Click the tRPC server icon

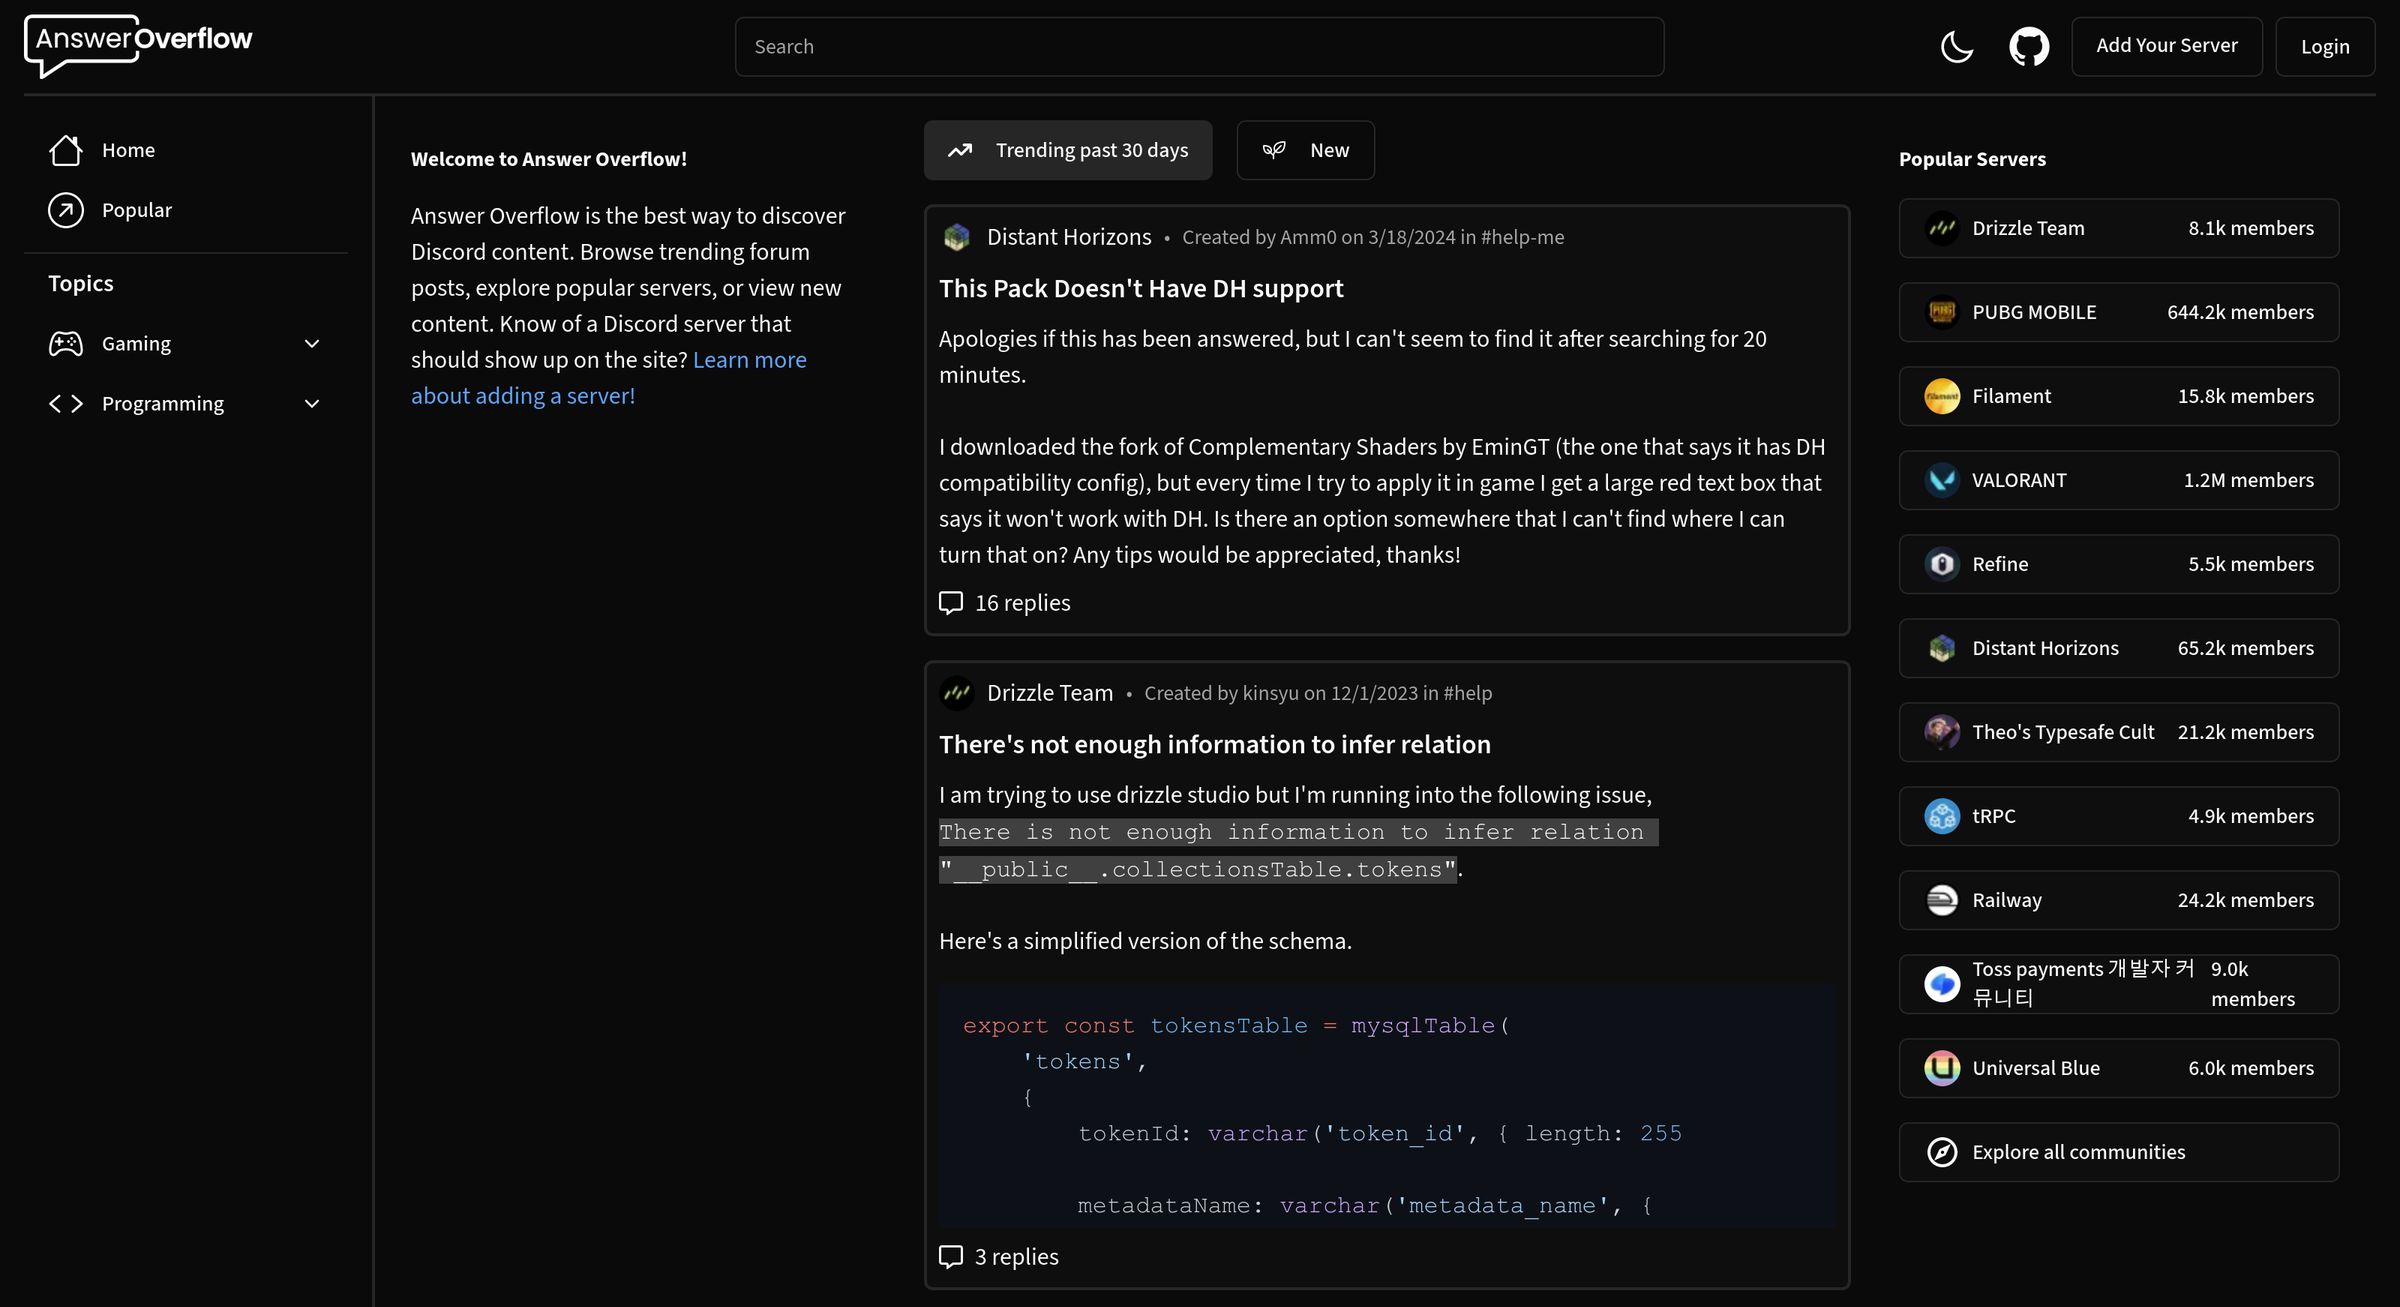click(1942, 816)
